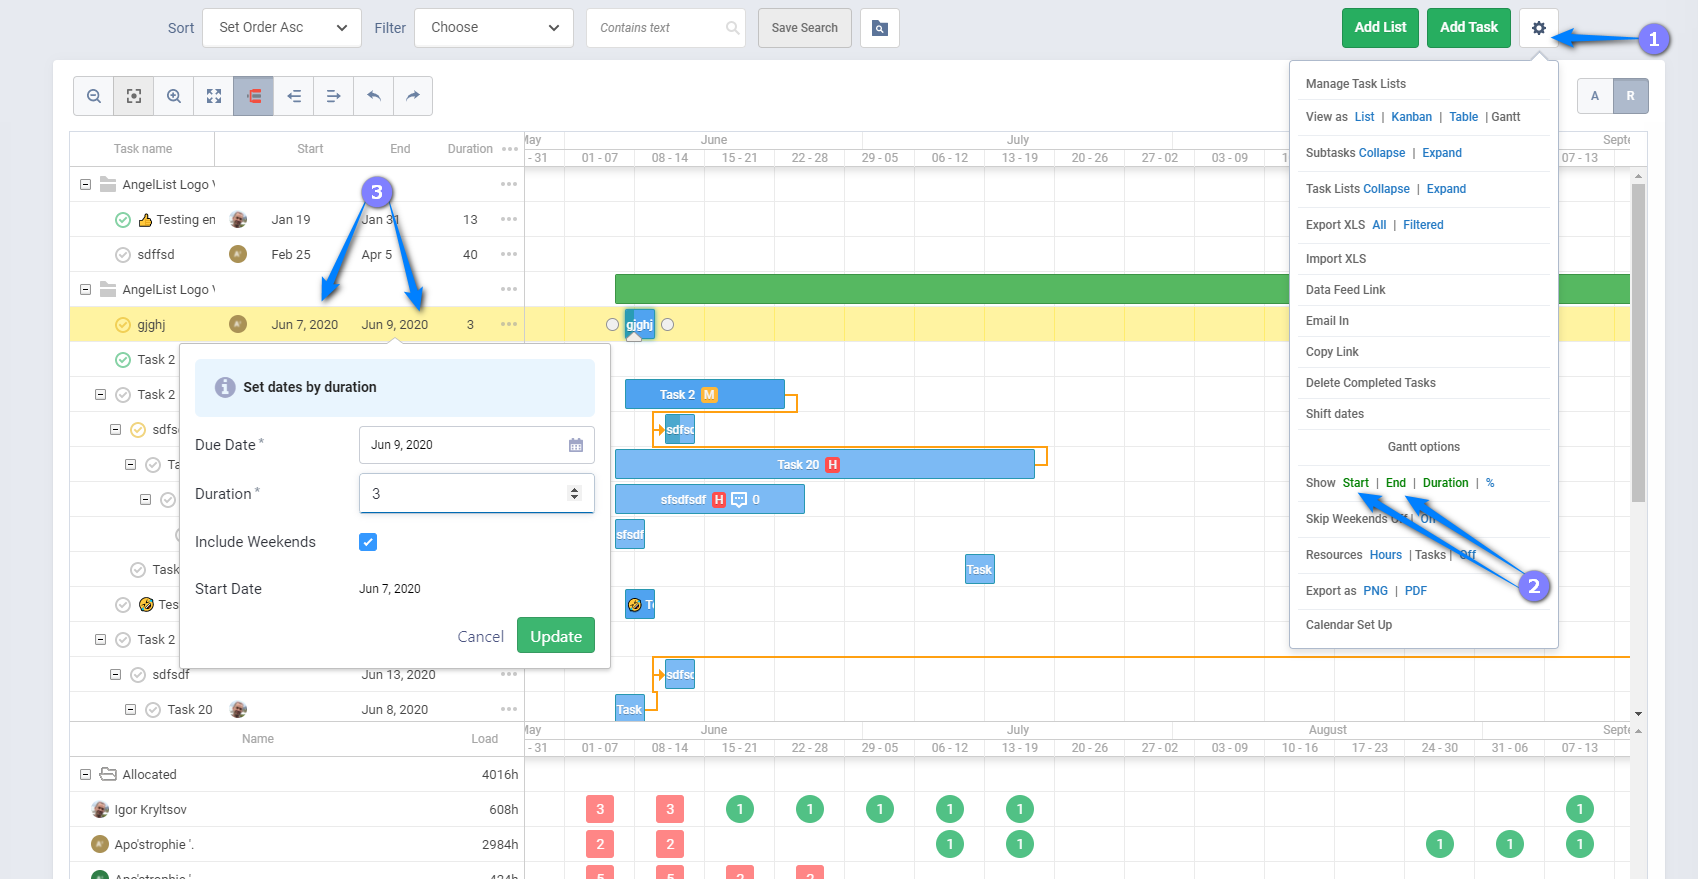Click the zoom out magnifier icon
Screen dimensions: 1698x879
click(94, 96)
